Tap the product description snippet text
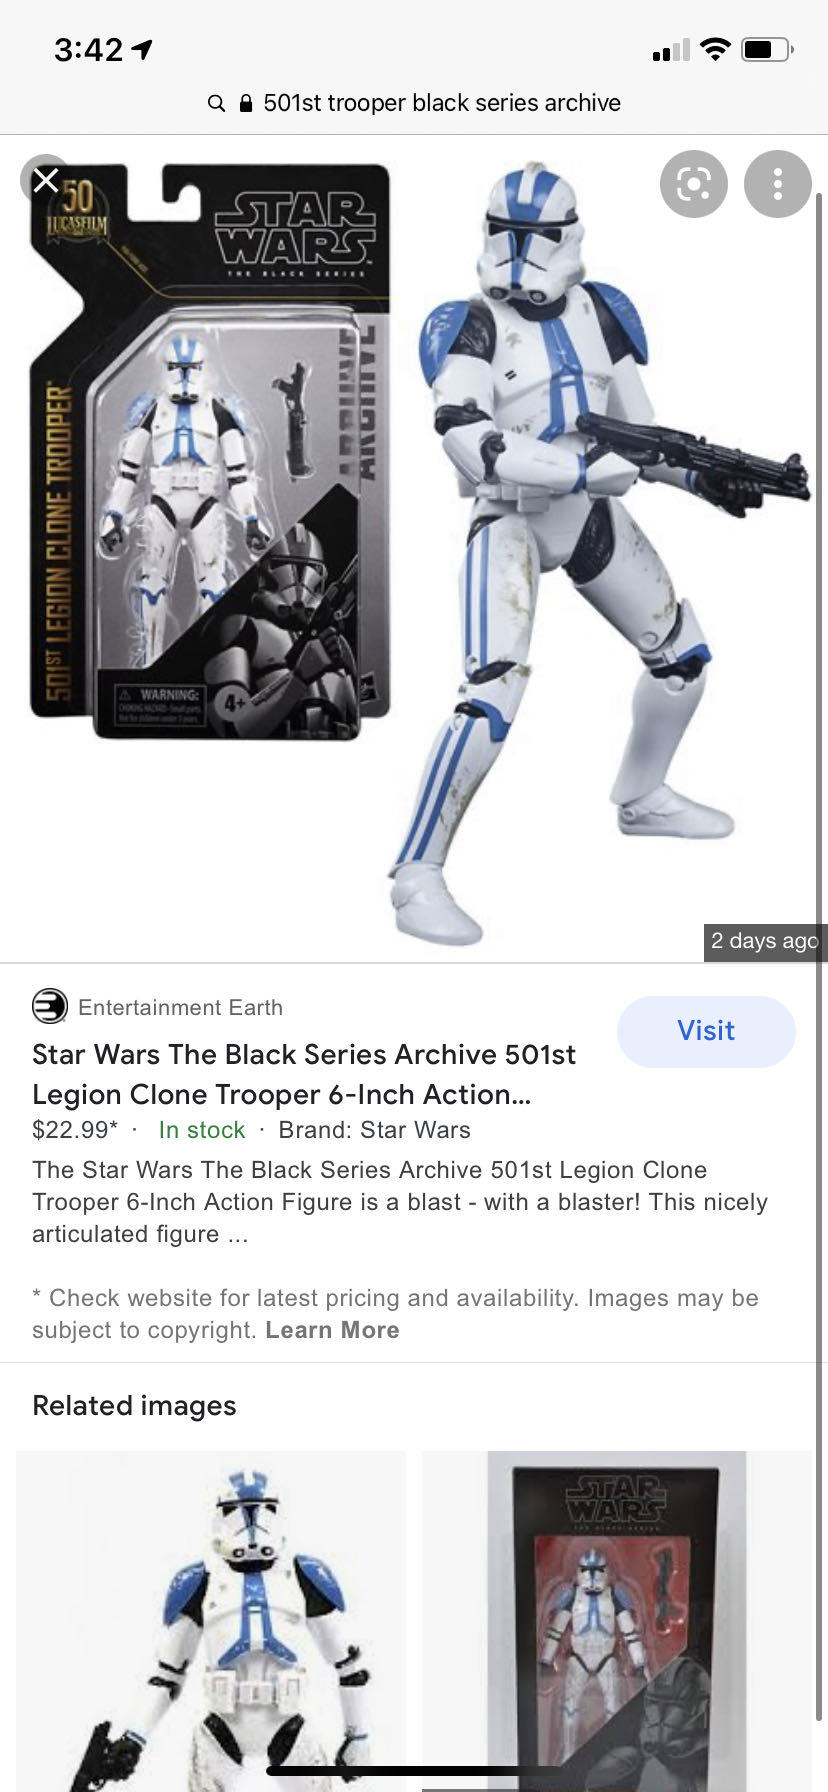828x1792 pixels. [400, 1202]
